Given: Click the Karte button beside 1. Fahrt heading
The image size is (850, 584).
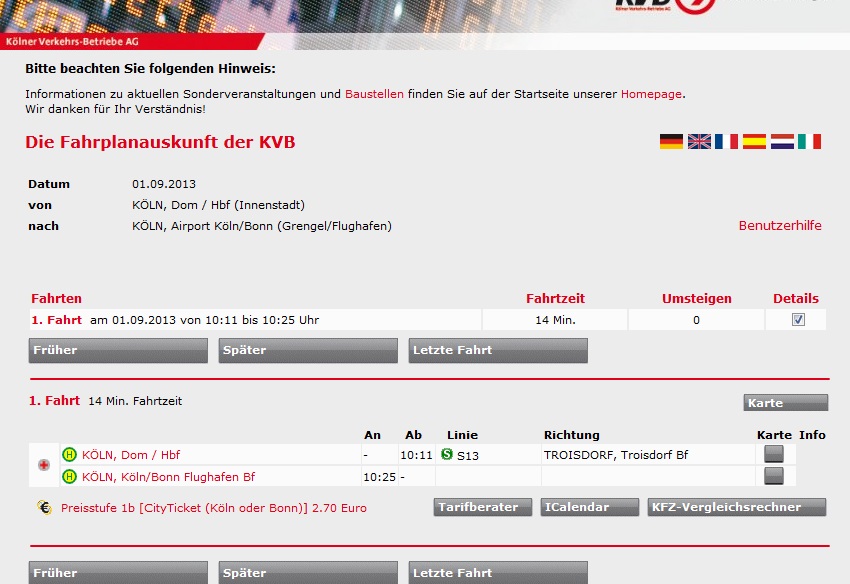Looking at the screenshot, I should [x=786, y=403].
